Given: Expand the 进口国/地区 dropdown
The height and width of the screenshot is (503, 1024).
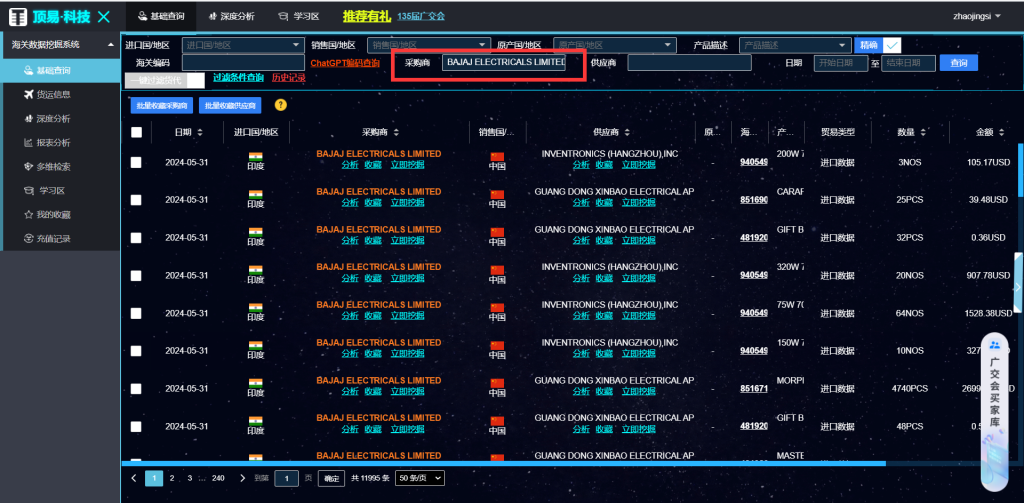Looking at the screenshot, I should click(x=295, y=45).
